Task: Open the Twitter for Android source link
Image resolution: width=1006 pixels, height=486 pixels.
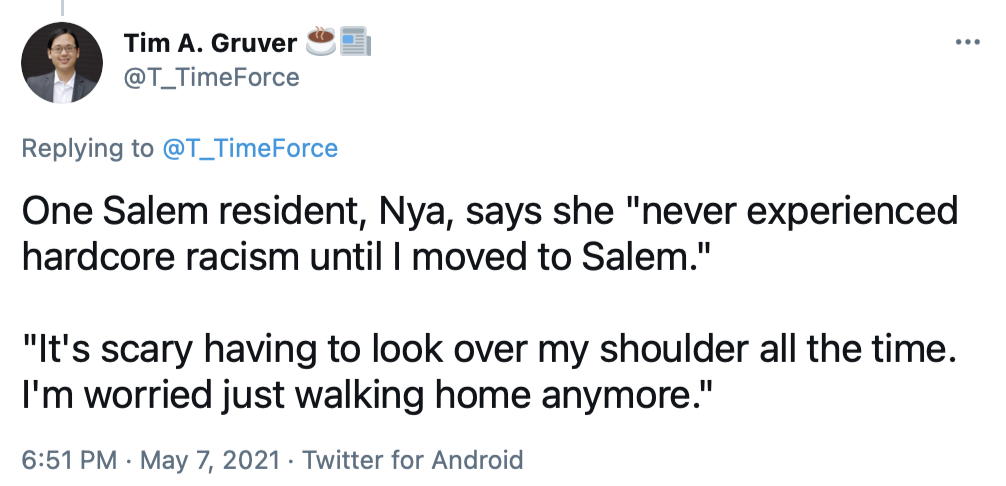Action: click(x=412, y=460)
